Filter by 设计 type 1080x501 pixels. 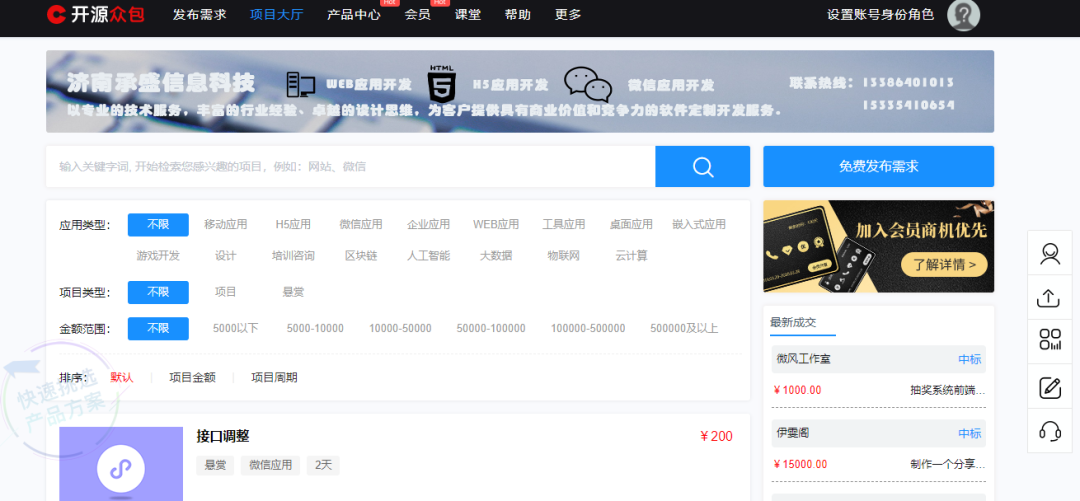(x=226, y=256)
